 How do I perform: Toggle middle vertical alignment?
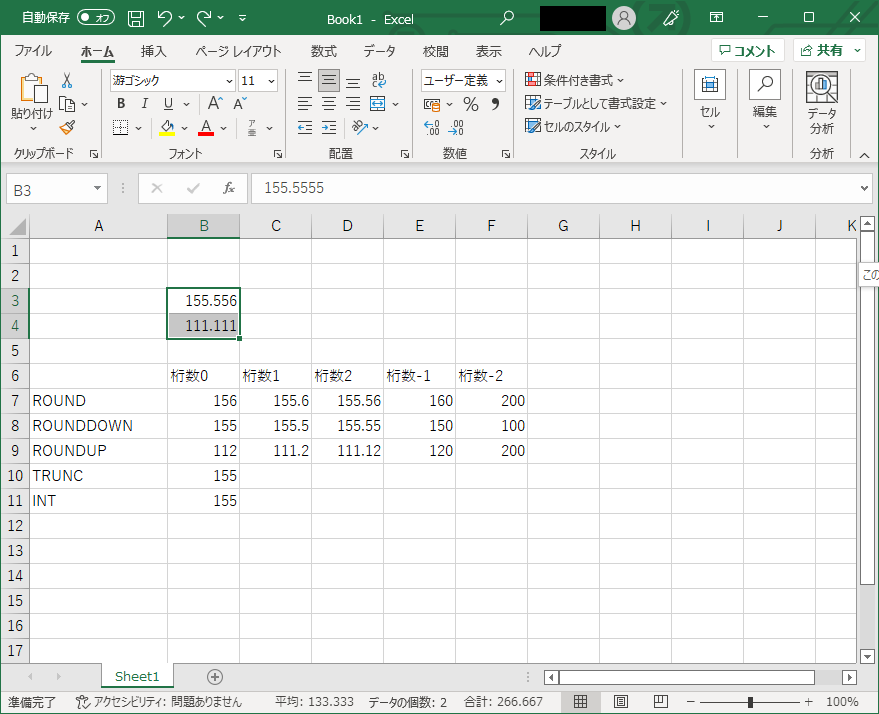tap(329, 81)
